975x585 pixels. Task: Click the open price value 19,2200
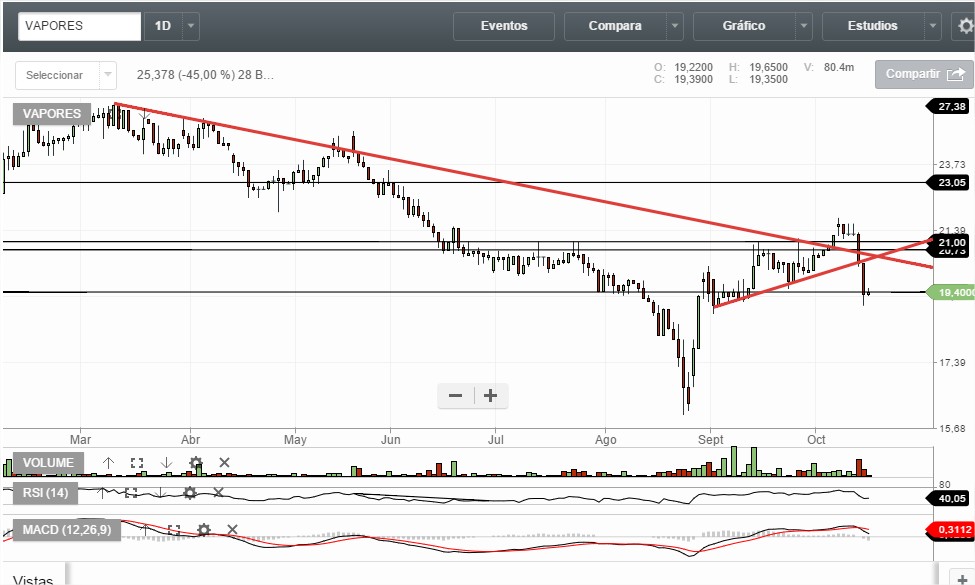693,67
